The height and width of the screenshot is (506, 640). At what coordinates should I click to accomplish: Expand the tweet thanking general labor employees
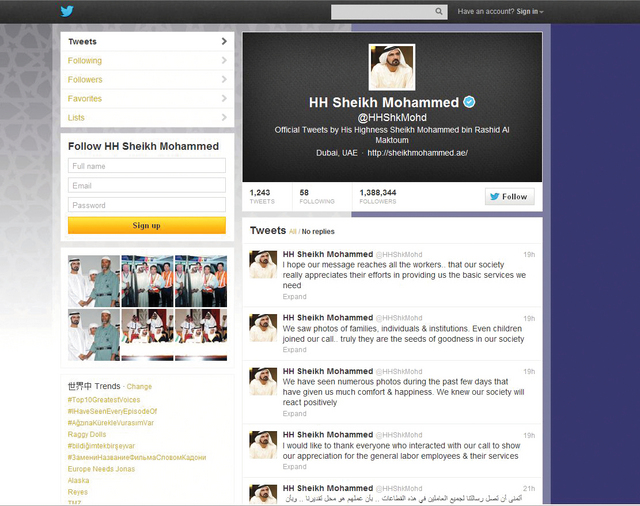294,466
